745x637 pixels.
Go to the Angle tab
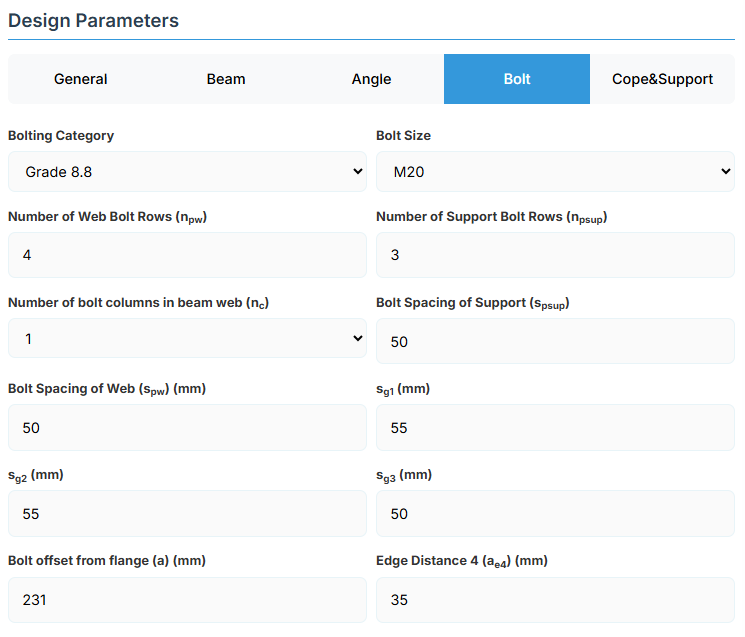tap(371, 79)
